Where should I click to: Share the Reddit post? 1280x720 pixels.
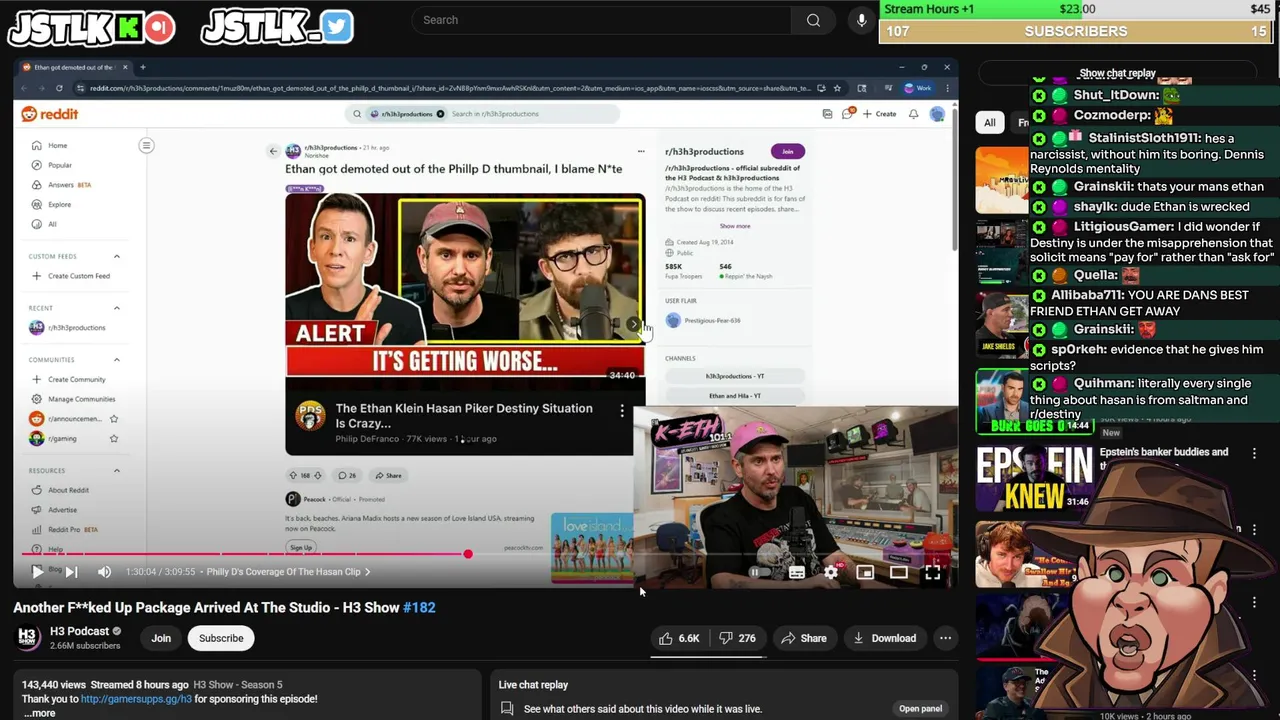pyautogui.click(x=388, y=475)
